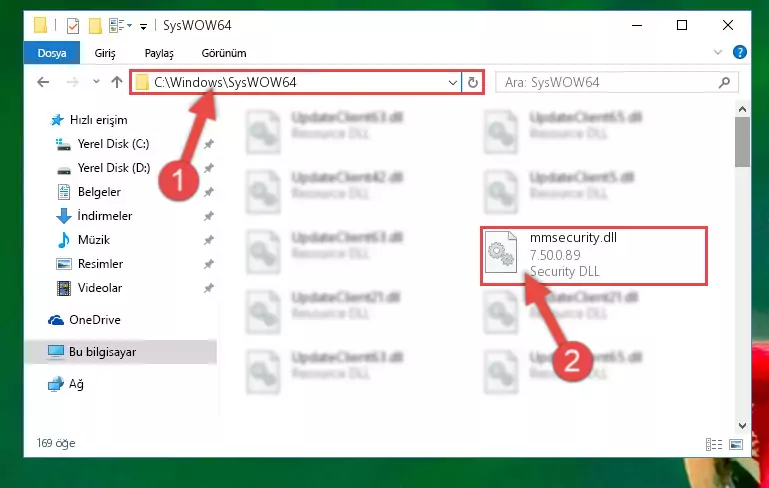Click the New Folder icon in title bar

point(95,25)
